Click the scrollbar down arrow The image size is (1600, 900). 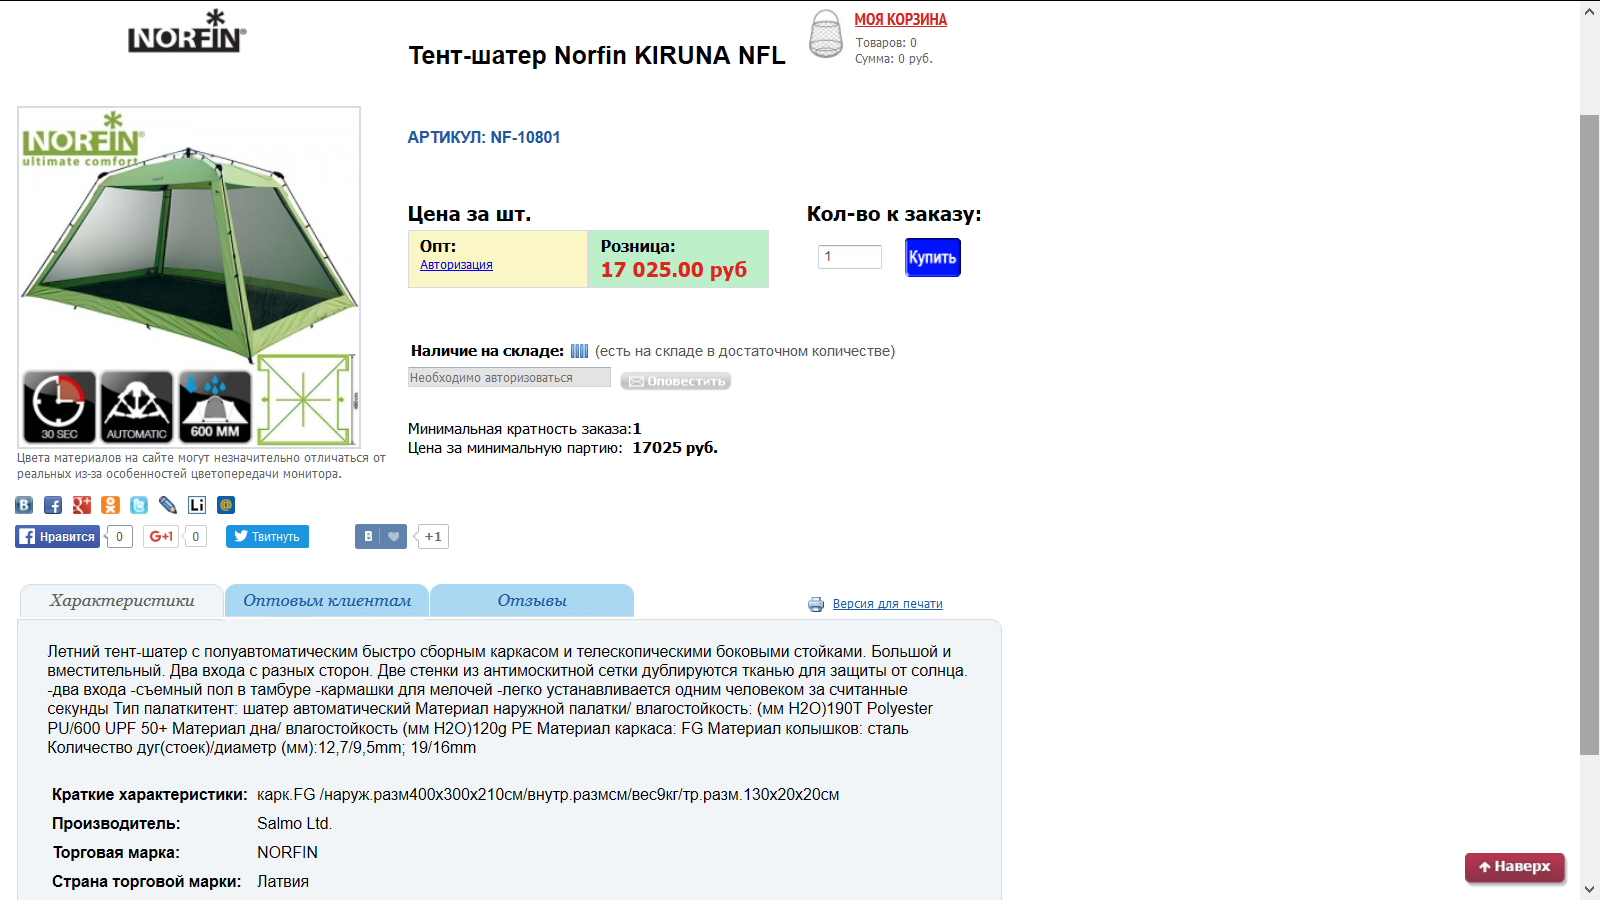(x=1590, y=889)
